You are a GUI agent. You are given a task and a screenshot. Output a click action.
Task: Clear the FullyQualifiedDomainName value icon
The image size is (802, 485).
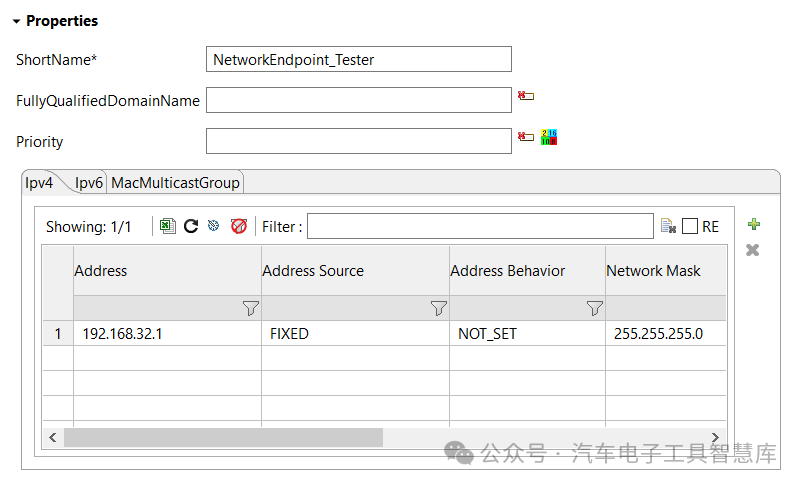click(526, 96)
